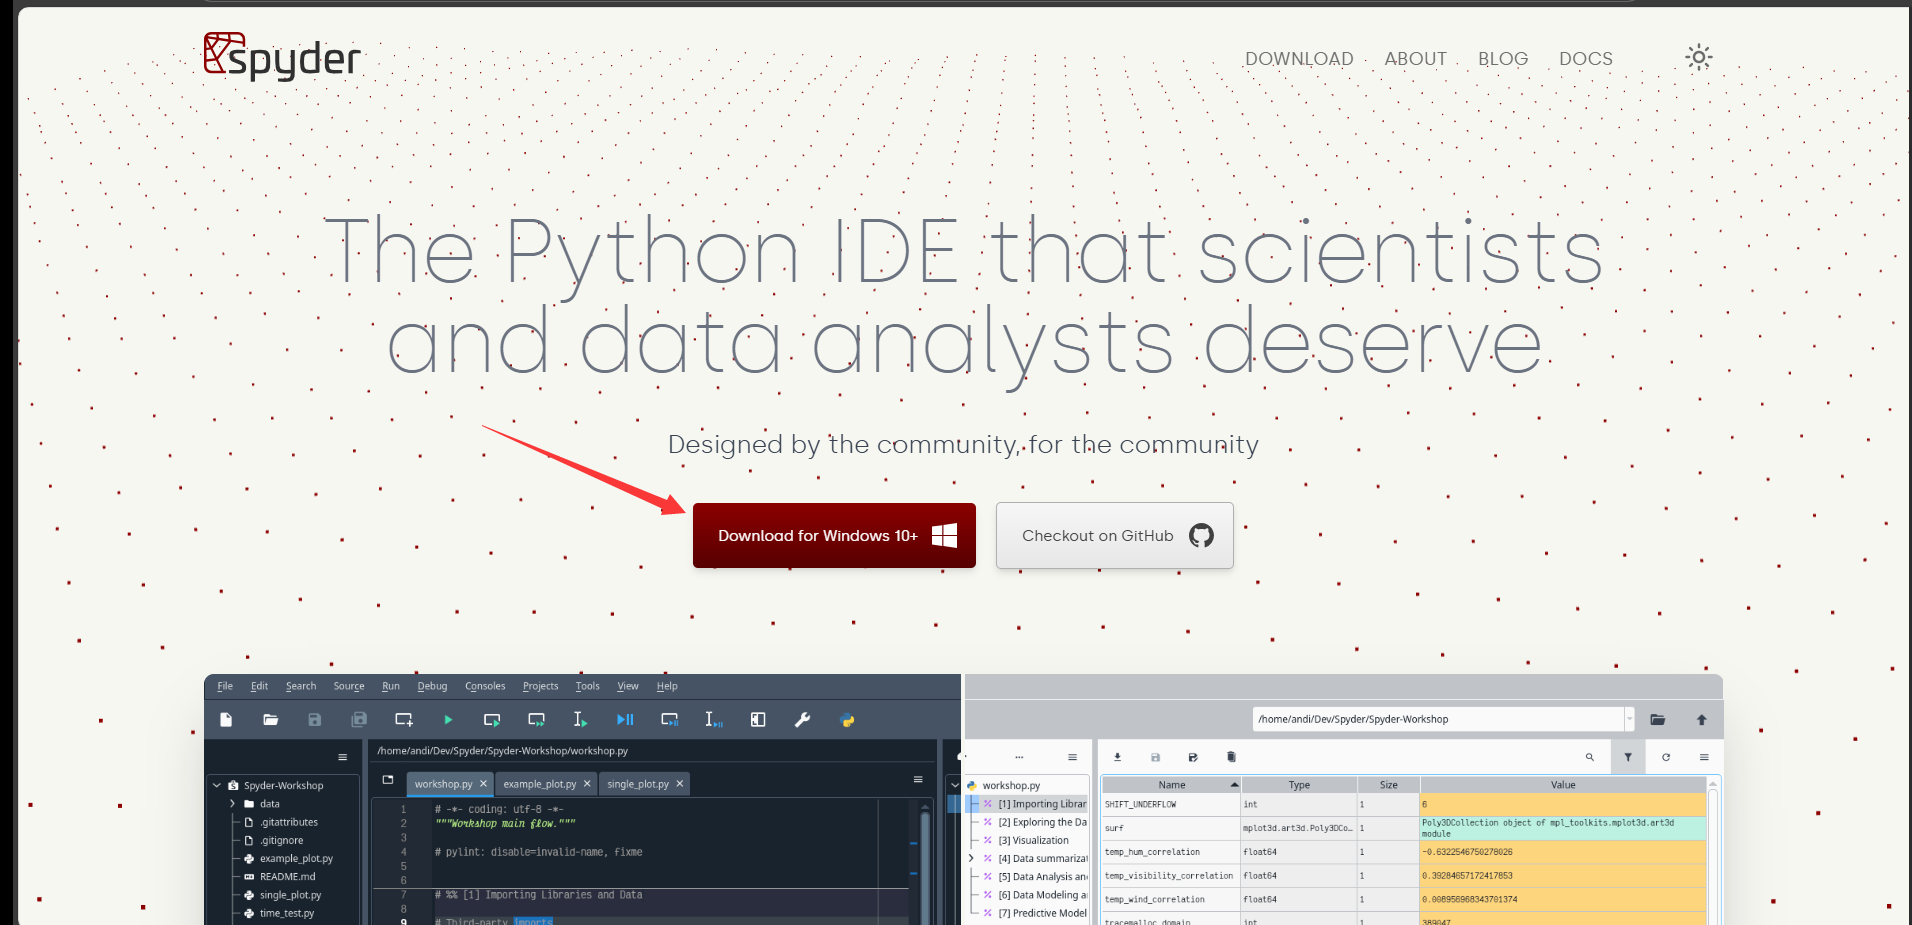Screen dimensions: 1912x925
Task: Open the Consoles menu
Action: click(485, 686)
